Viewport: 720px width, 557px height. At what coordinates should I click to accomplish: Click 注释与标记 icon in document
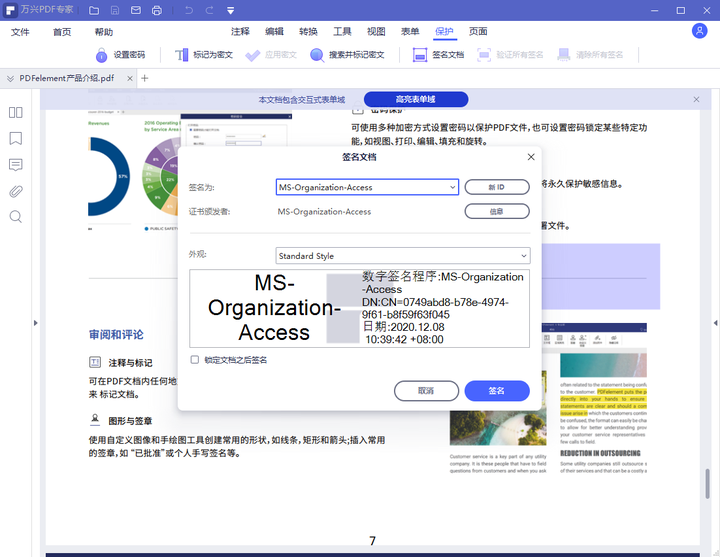[x=95, y=362]
